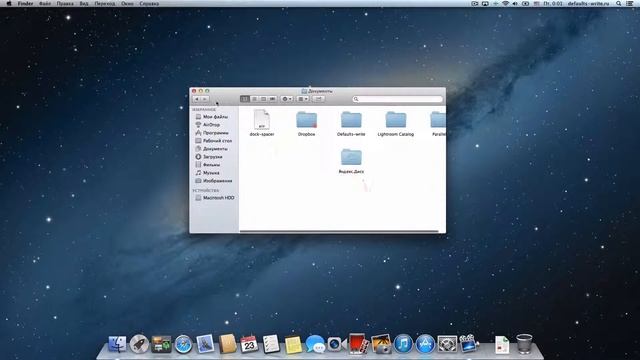Screen dimensions: 640x360
Task: Open Музыка in sidebar
Action: pyautogui.click(x=214, y=173)
